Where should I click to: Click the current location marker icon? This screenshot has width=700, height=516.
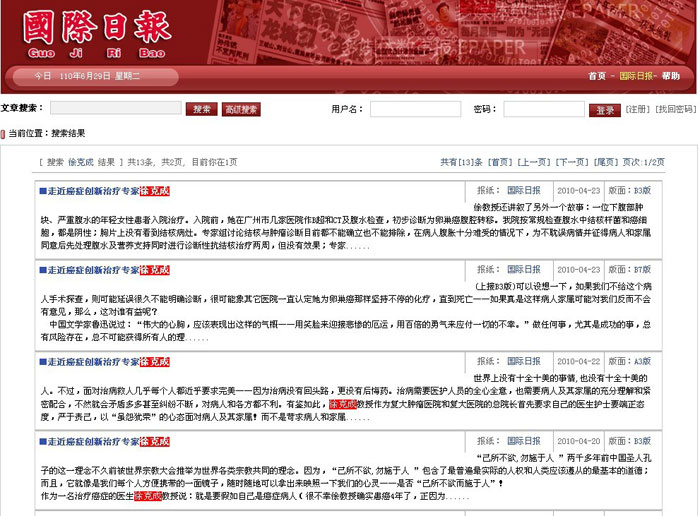tap(4, 133)
